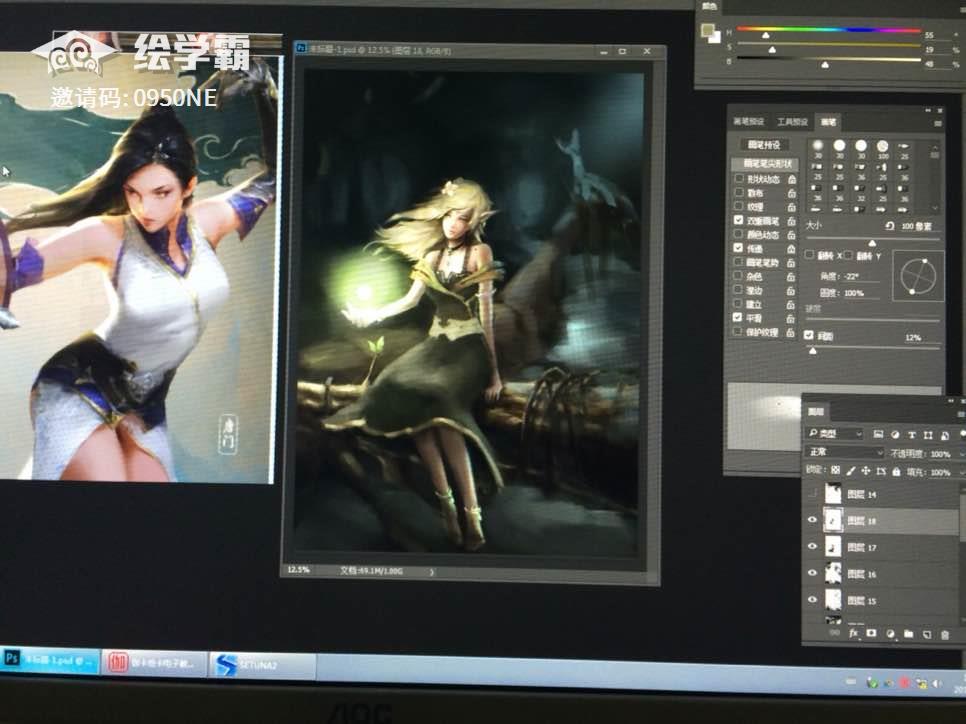Click the hue slider handle
Viewport: 966px width, 724px height.
(x=766, y=36)
